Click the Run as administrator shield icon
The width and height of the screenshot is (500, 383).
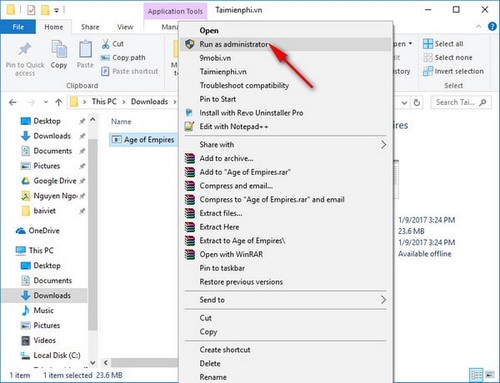point(190,44)
